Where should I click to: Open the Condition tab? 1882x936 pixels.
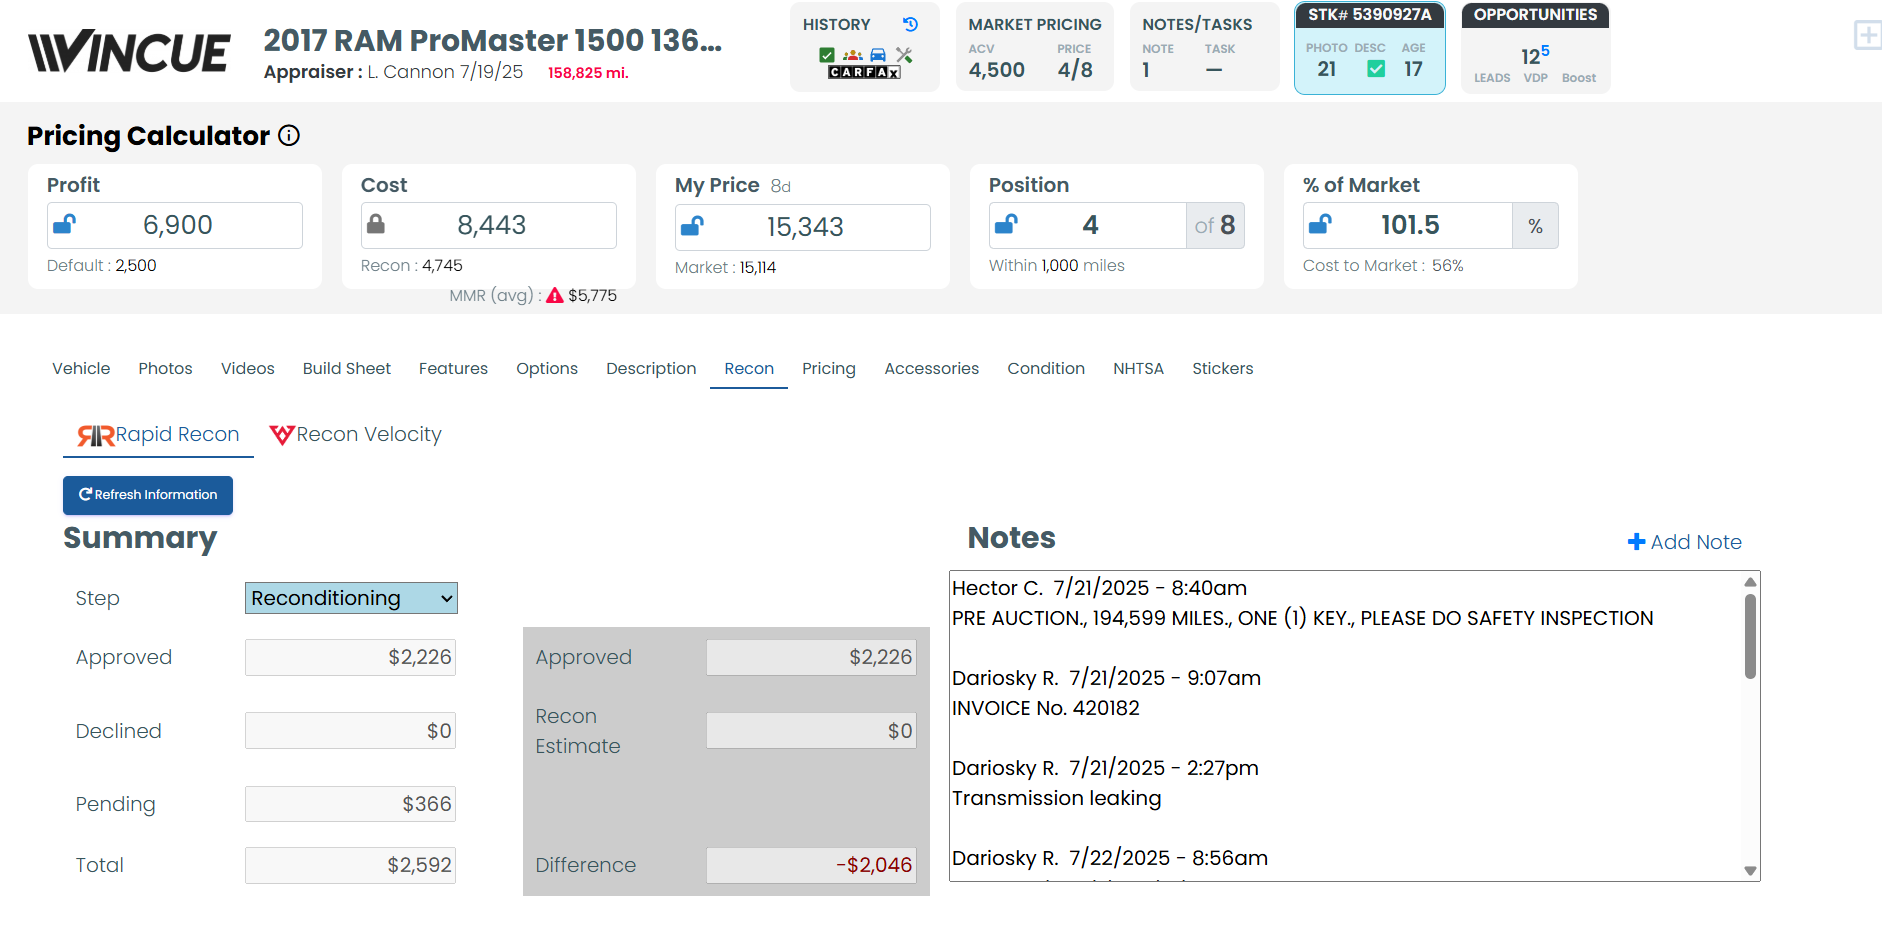[x=1046, y=368]
